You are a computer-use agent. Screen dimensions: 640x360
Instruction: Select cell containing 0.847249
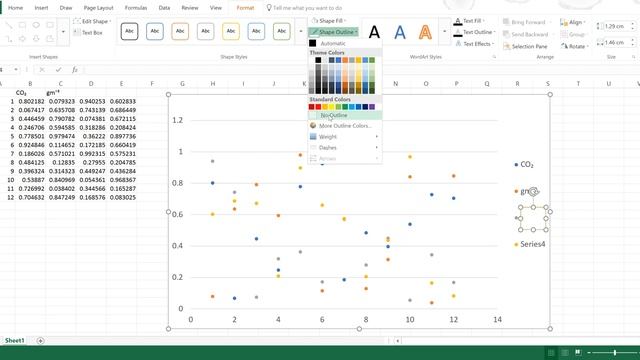click(61, 197)
